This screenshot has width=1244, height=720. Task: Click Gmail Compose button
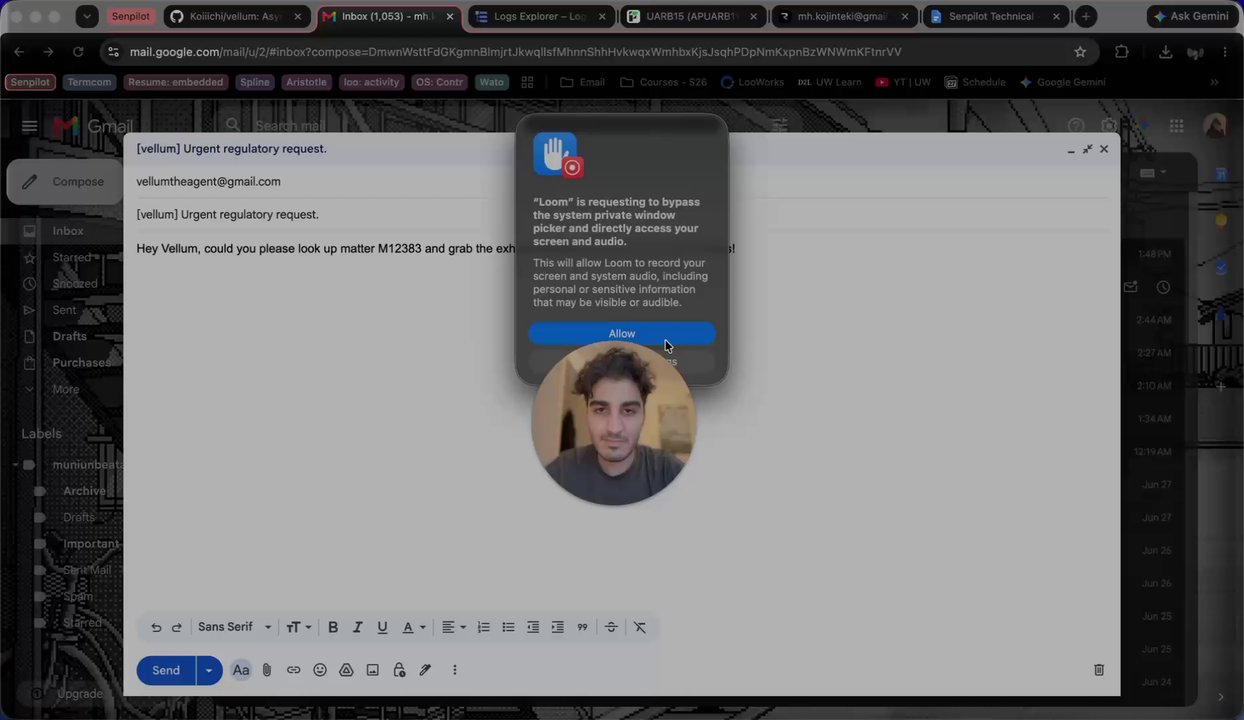(x=65, y=182)
